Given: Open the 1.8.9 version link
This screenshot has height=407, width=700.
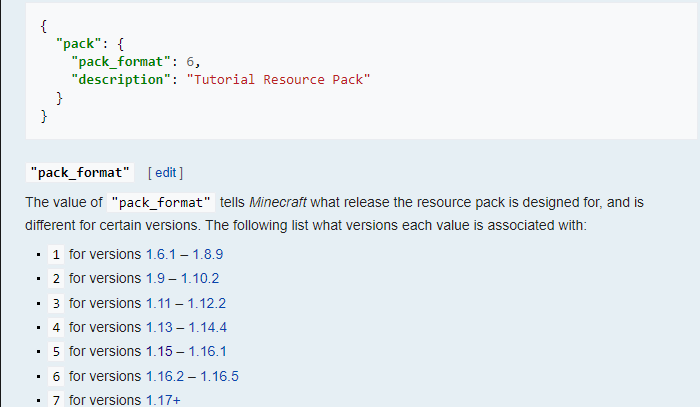Looking at the screenshot, I should [x=208, y=254].
